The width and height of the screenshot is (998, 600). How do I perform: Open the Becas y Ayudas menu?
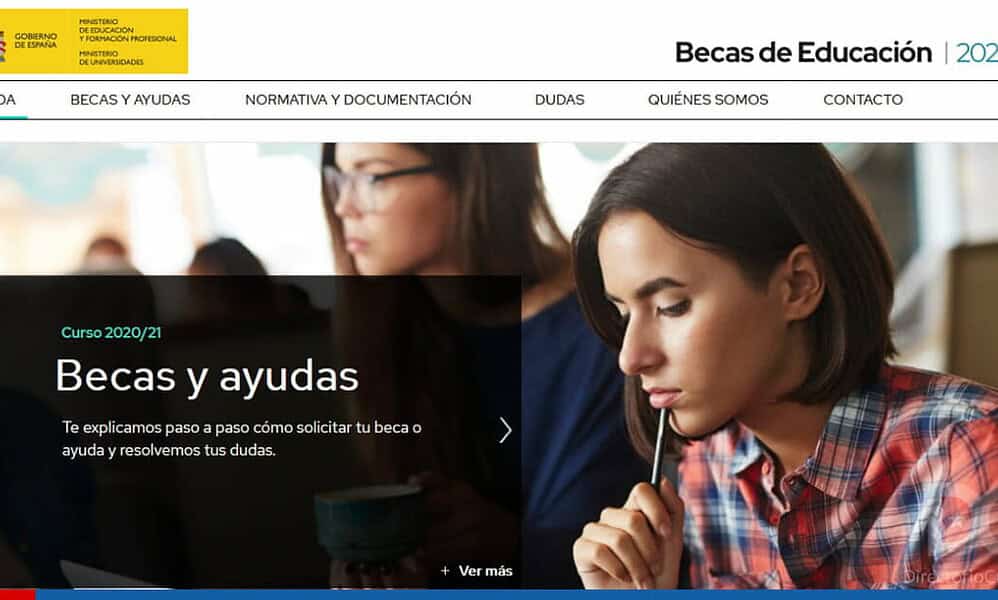coord(130,100)
